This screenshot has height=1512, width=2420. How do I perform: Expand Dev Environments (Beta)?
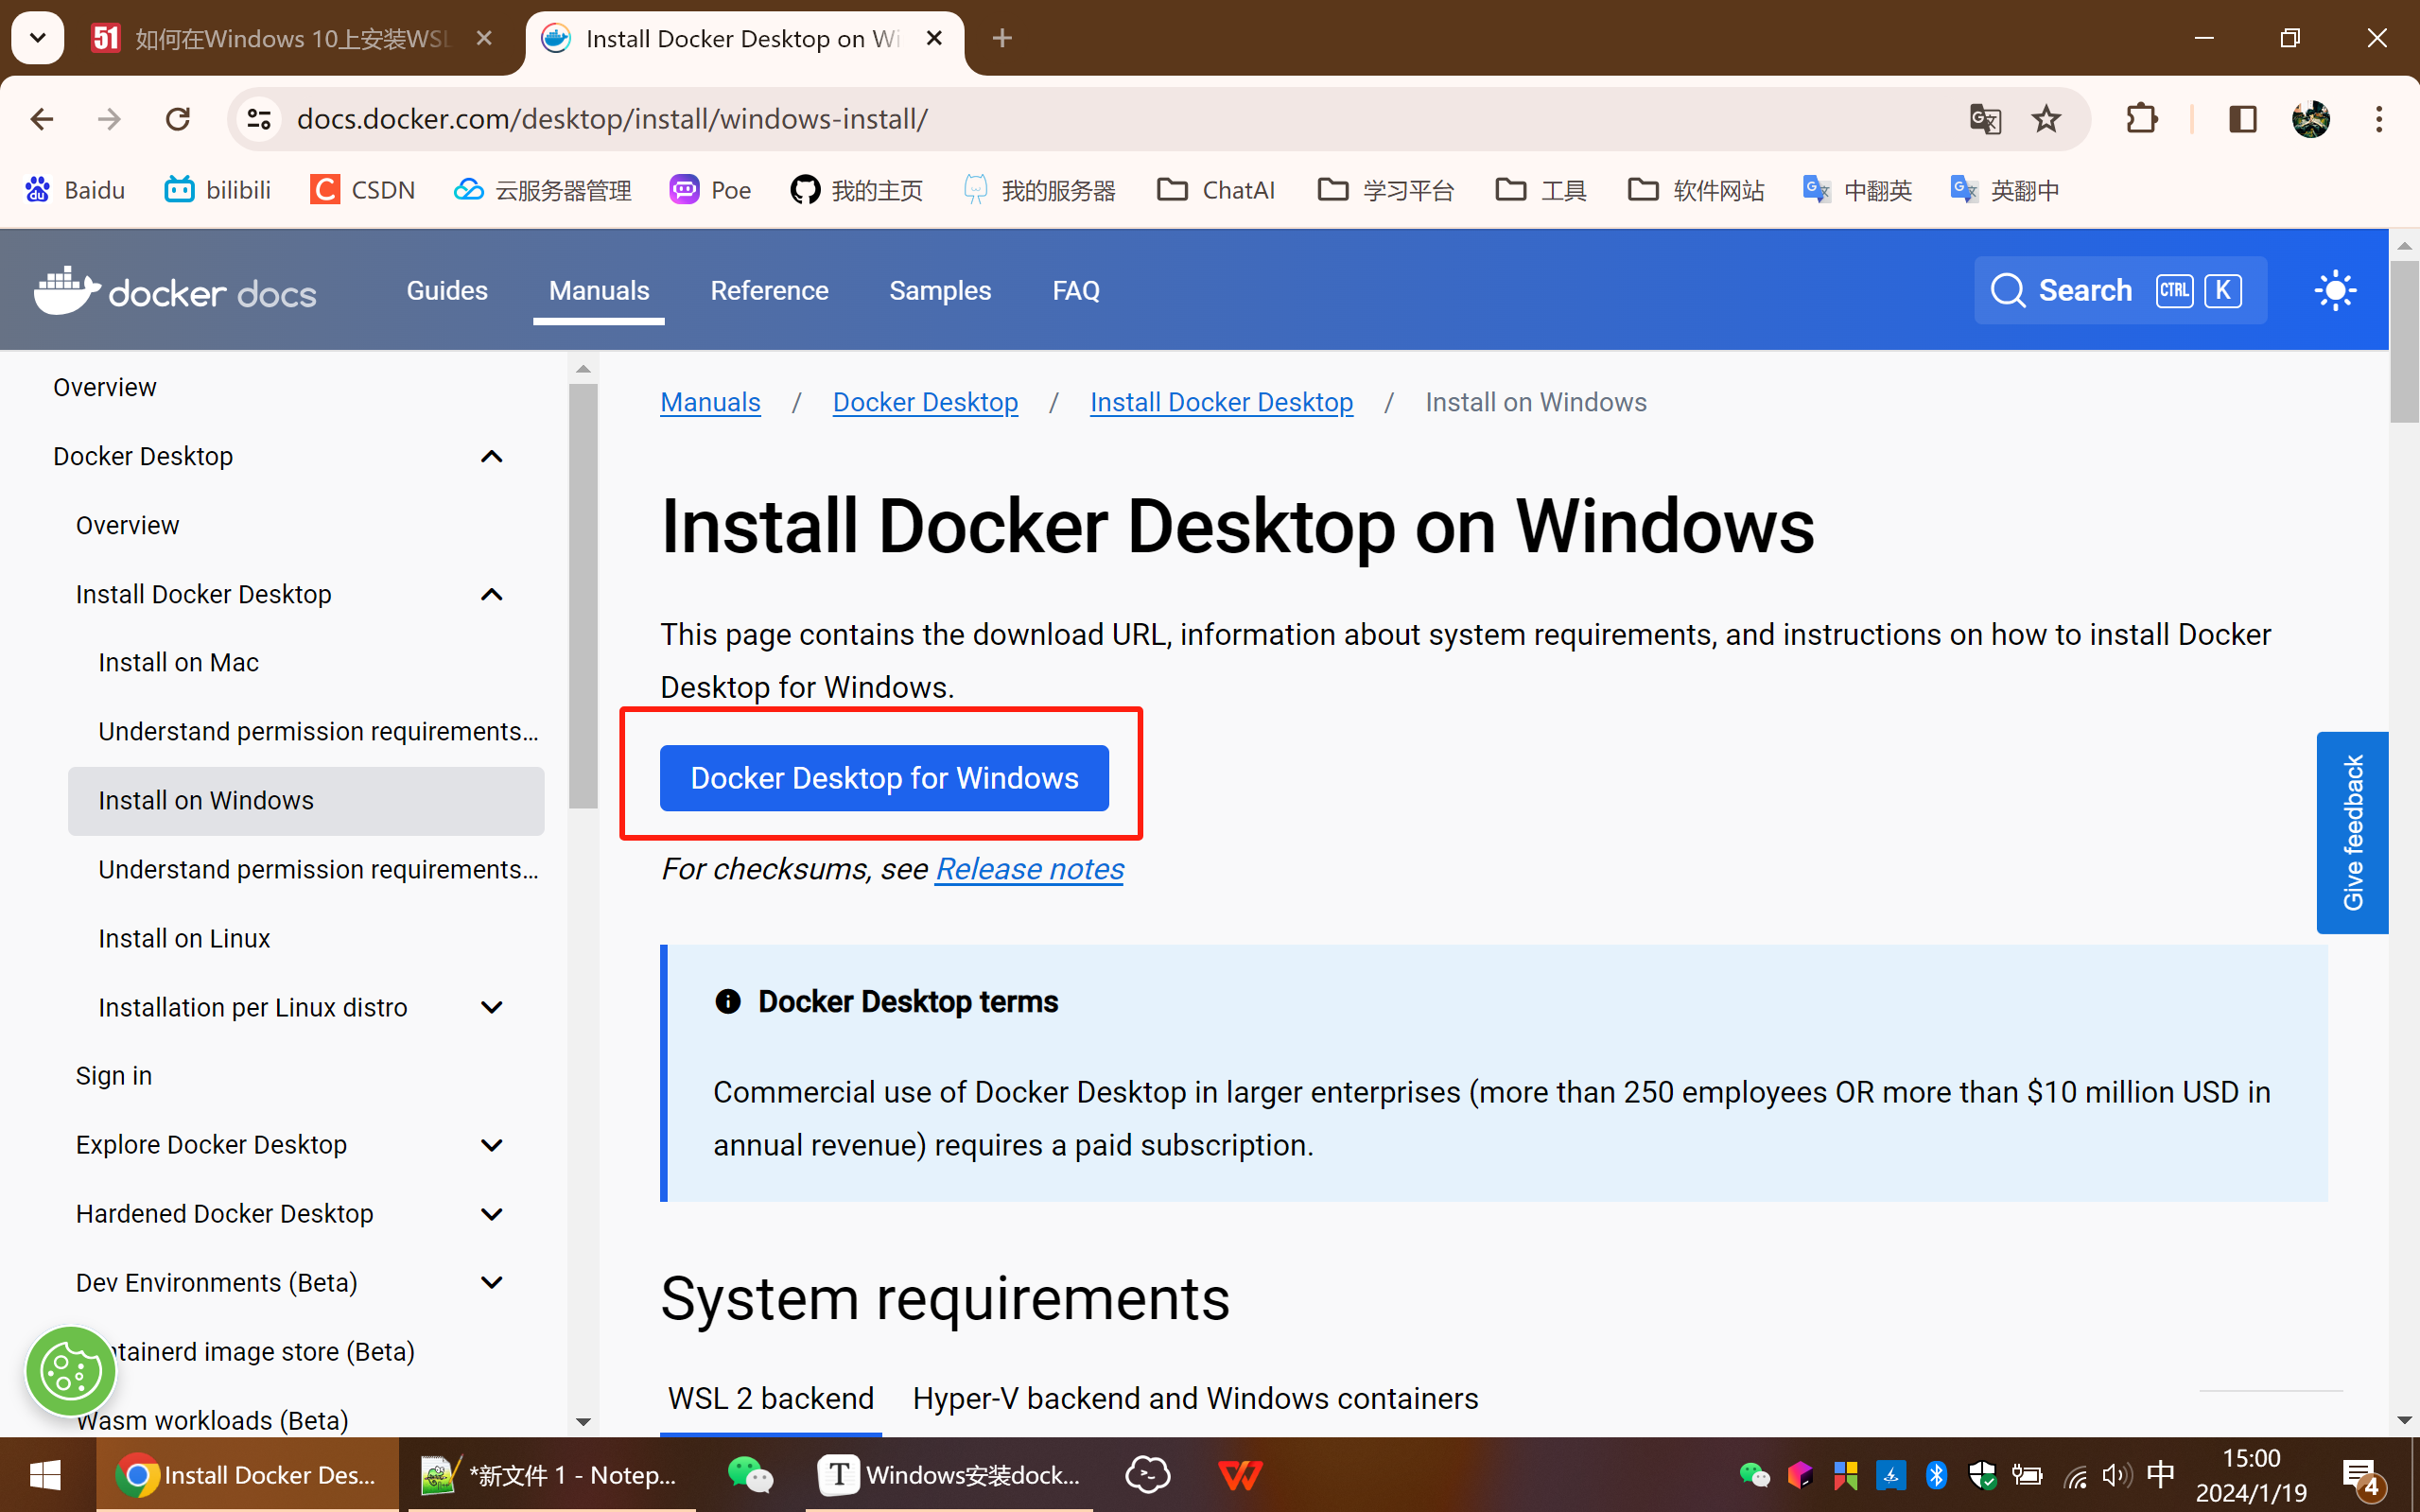491,1282
